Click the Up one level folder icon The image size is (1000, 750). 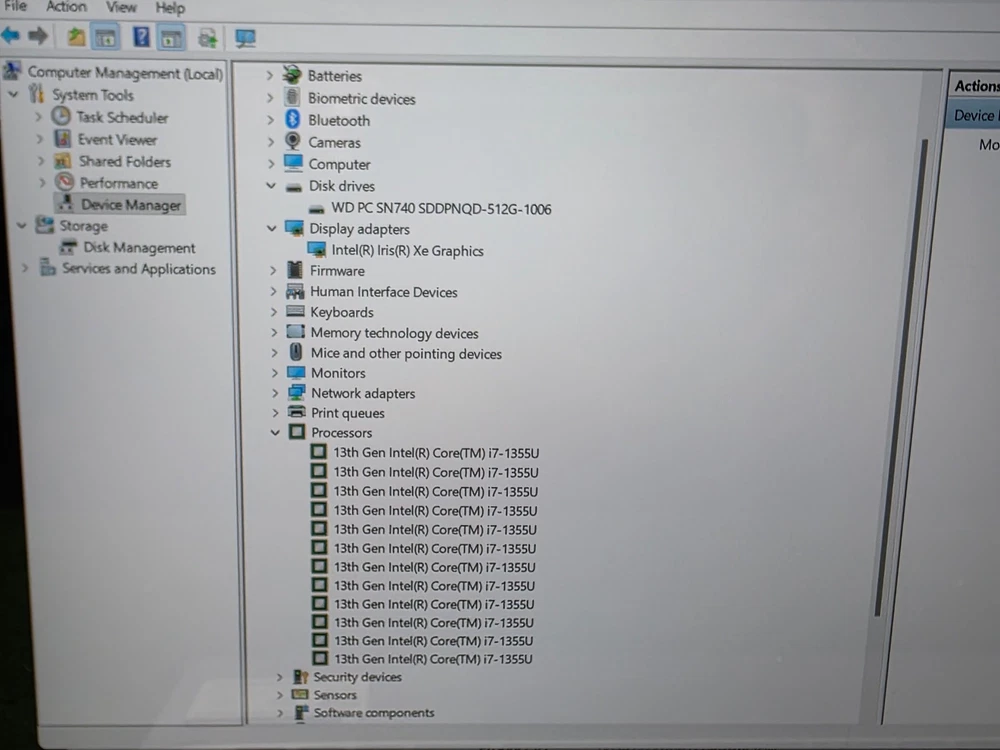(x=76, y=38)
